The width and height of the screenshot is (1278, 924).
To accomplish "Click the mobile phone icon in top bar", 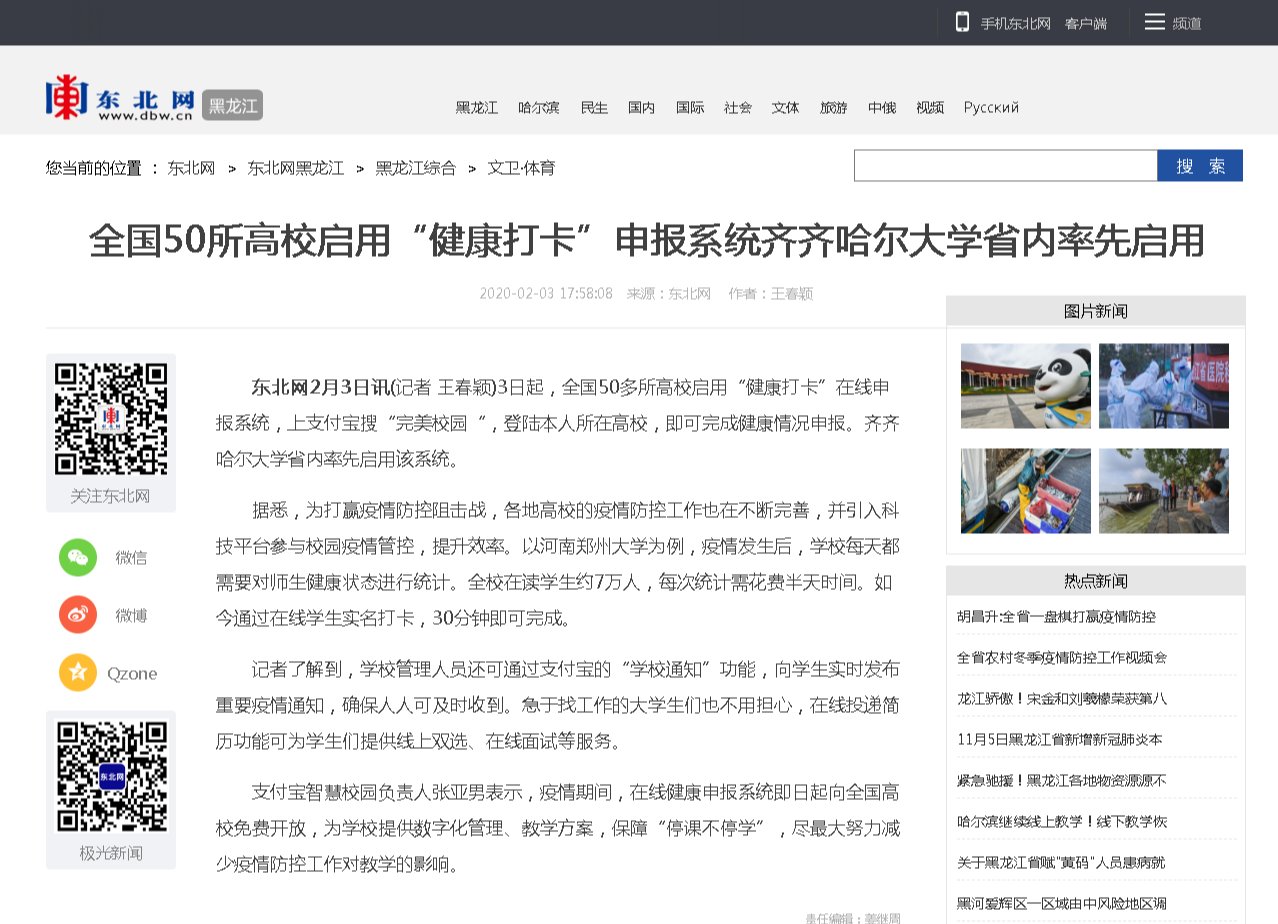I will click(962, 22).
